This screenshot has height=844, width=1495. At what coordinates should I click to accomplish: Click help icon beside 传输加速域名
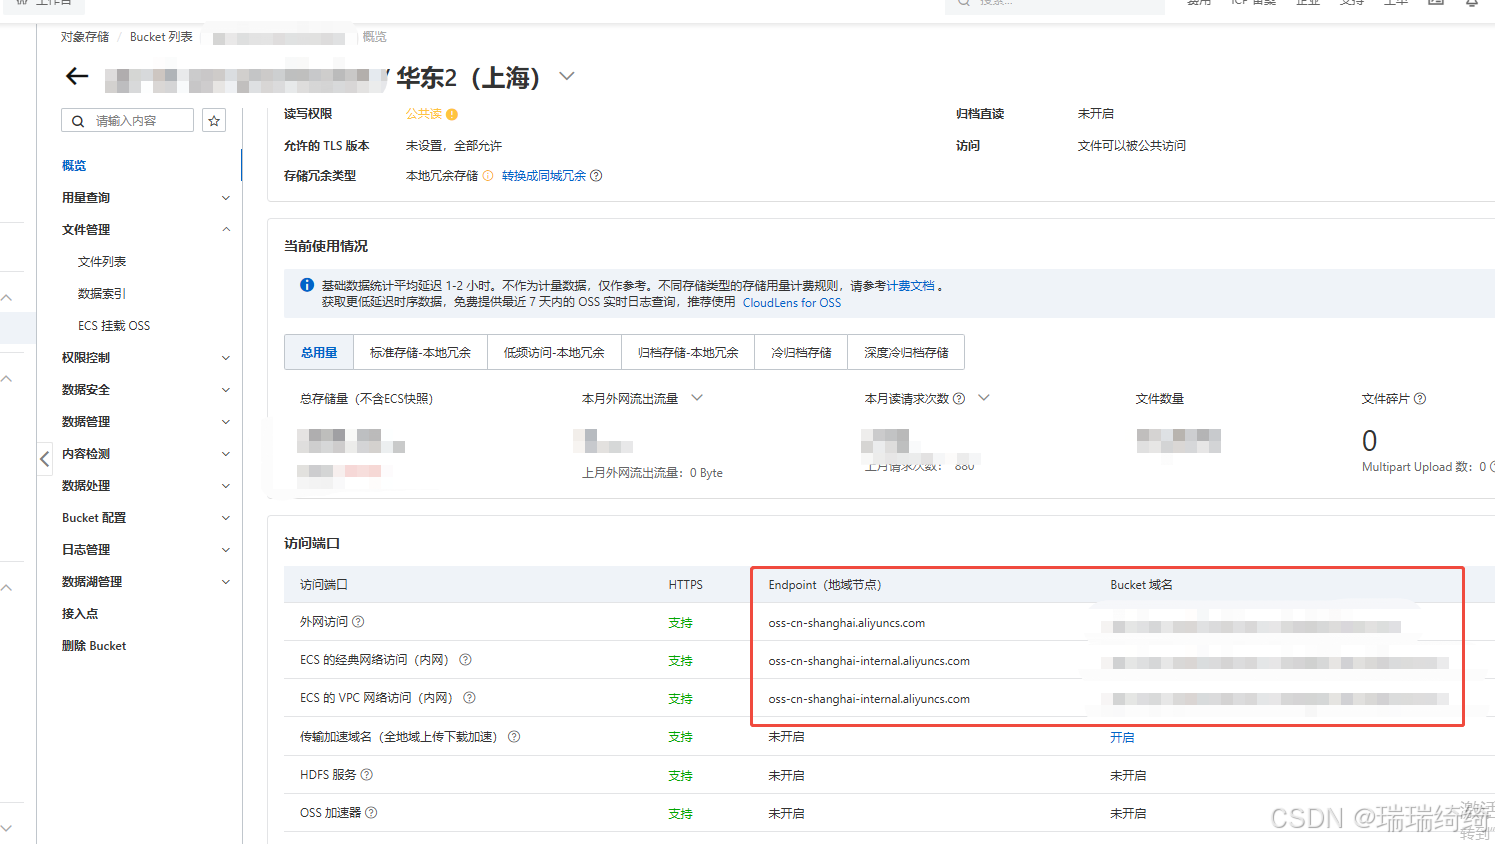(514, 737)
